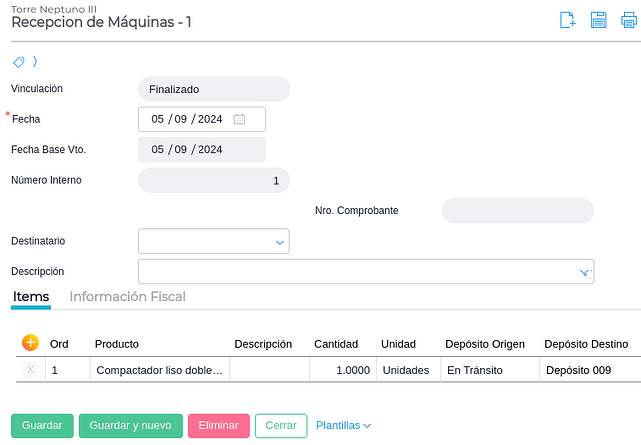Click the new document icon
Screen dimensions: 641x445
pos(567,20)
